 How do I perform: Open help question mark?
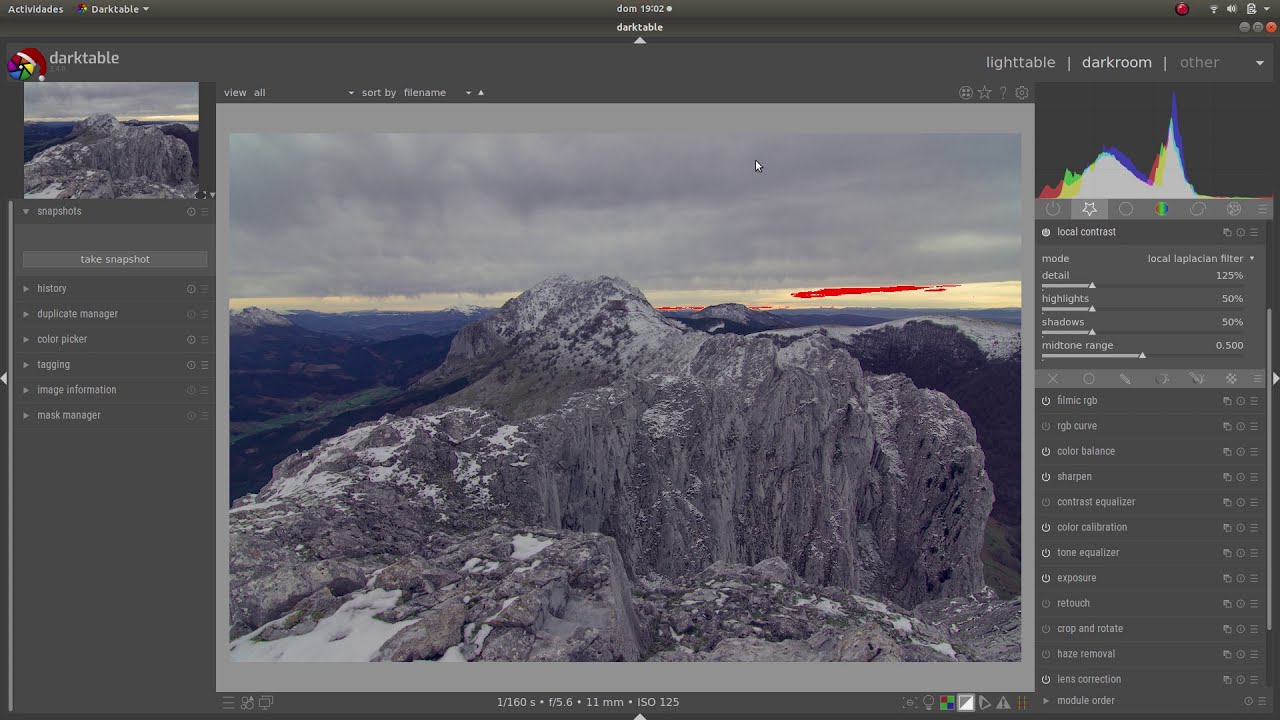(x=1003, y=93)
